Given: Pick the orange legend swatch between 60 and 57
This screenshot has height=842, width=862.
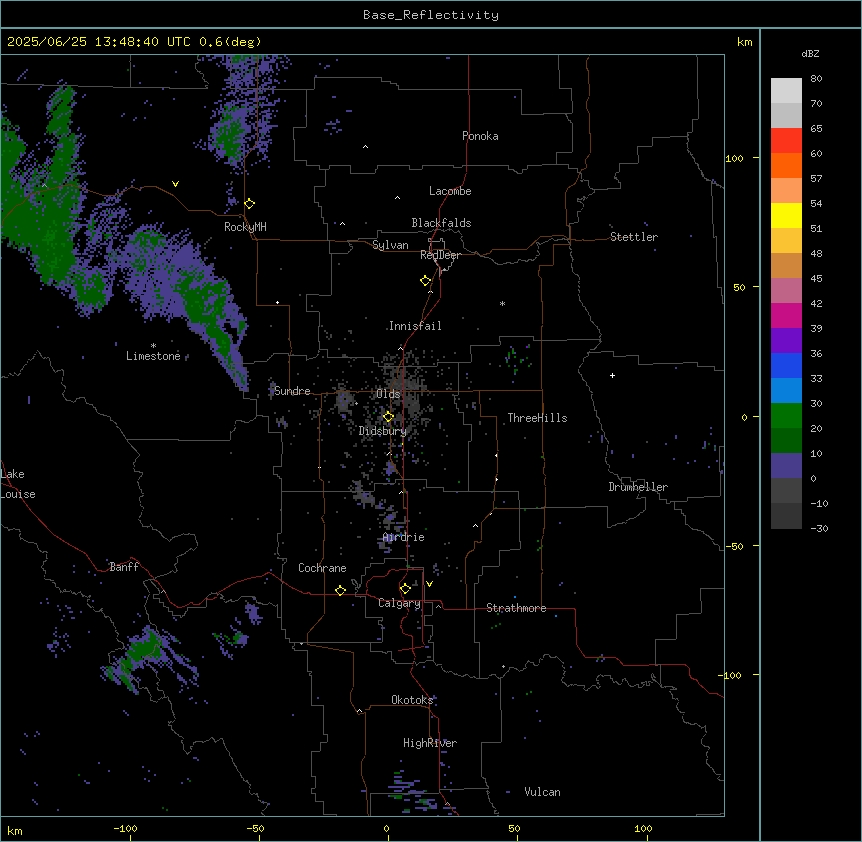Looking at the screenshot, I should [x=786, y=165].
